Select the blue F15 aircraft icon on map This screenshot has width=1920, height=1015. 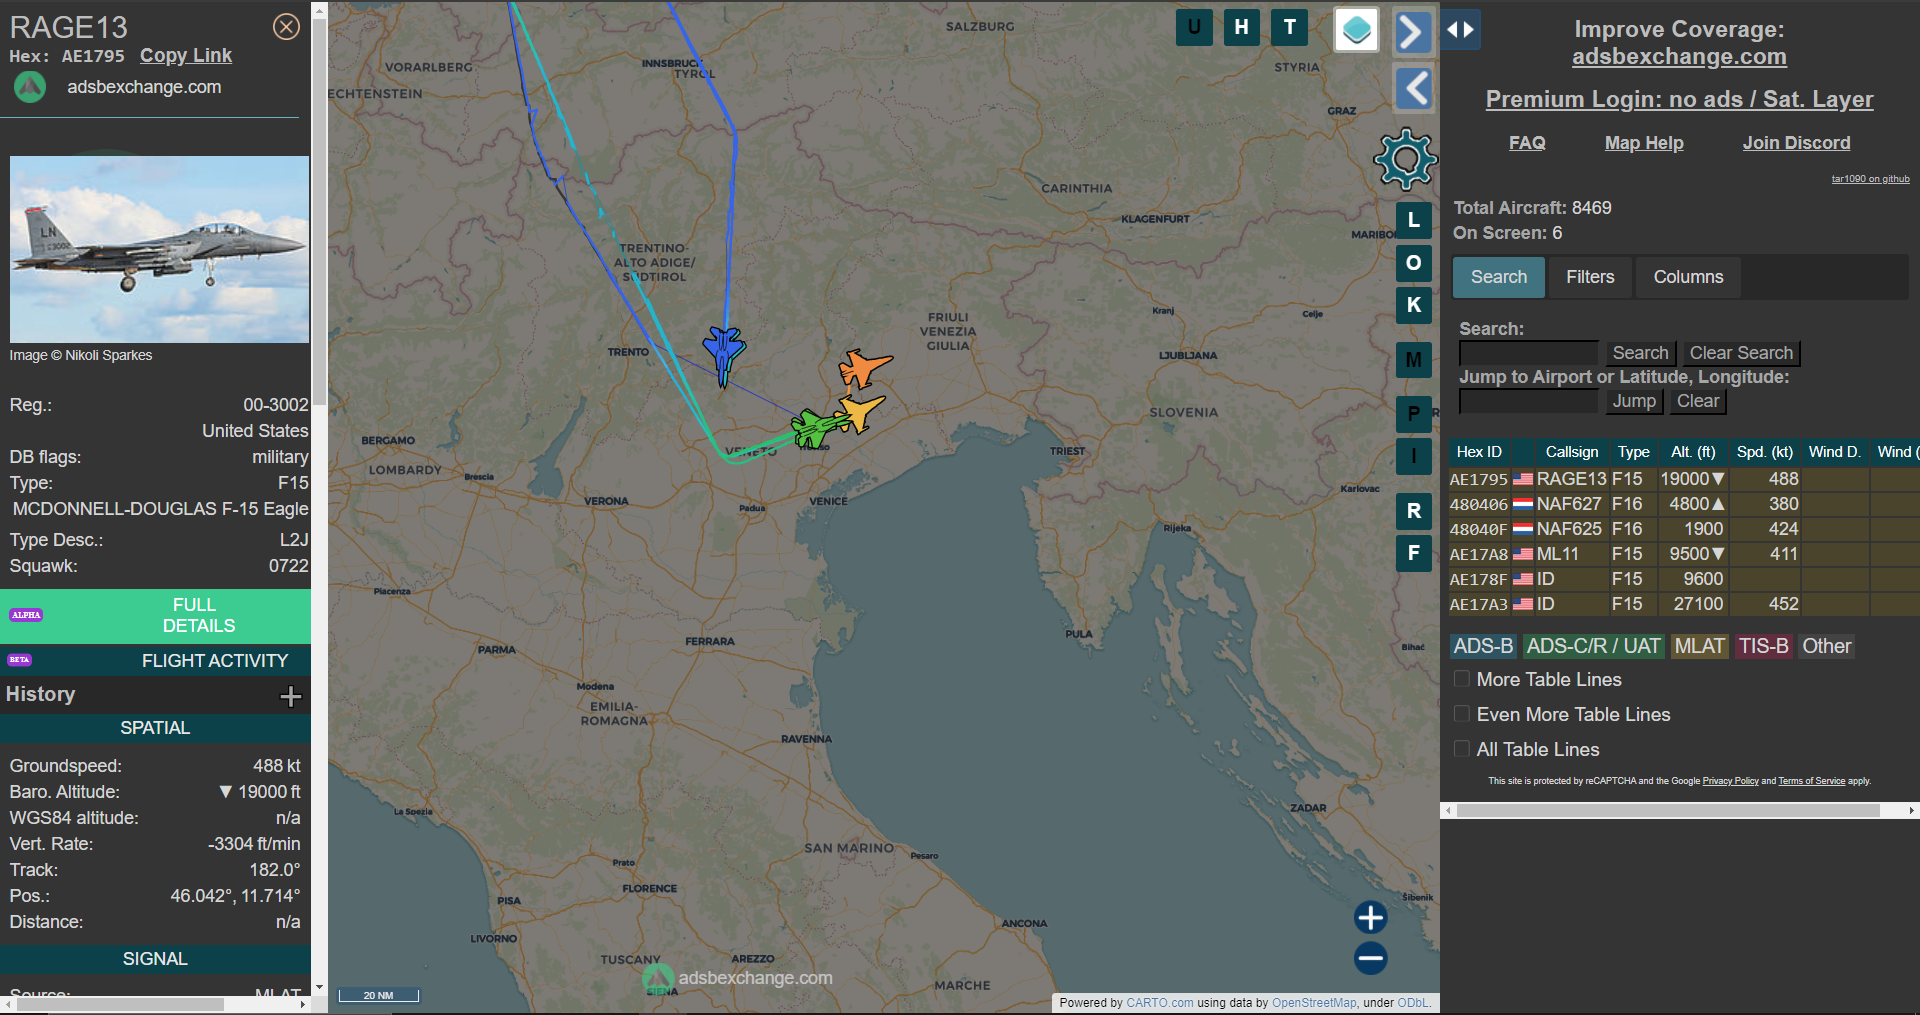tap(724, 354)
